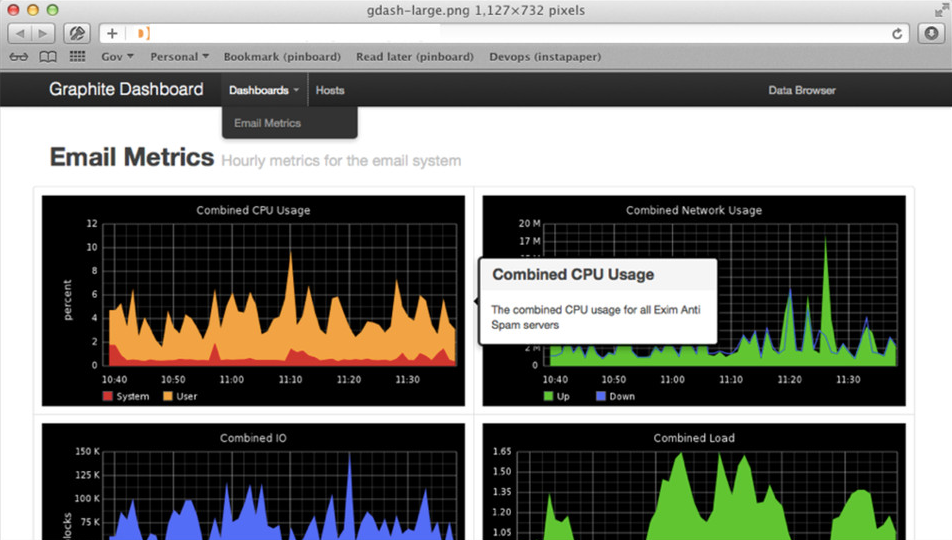Go back with the browser back arrow
Screen dimensions: 952x540
[x=19, y=33]
